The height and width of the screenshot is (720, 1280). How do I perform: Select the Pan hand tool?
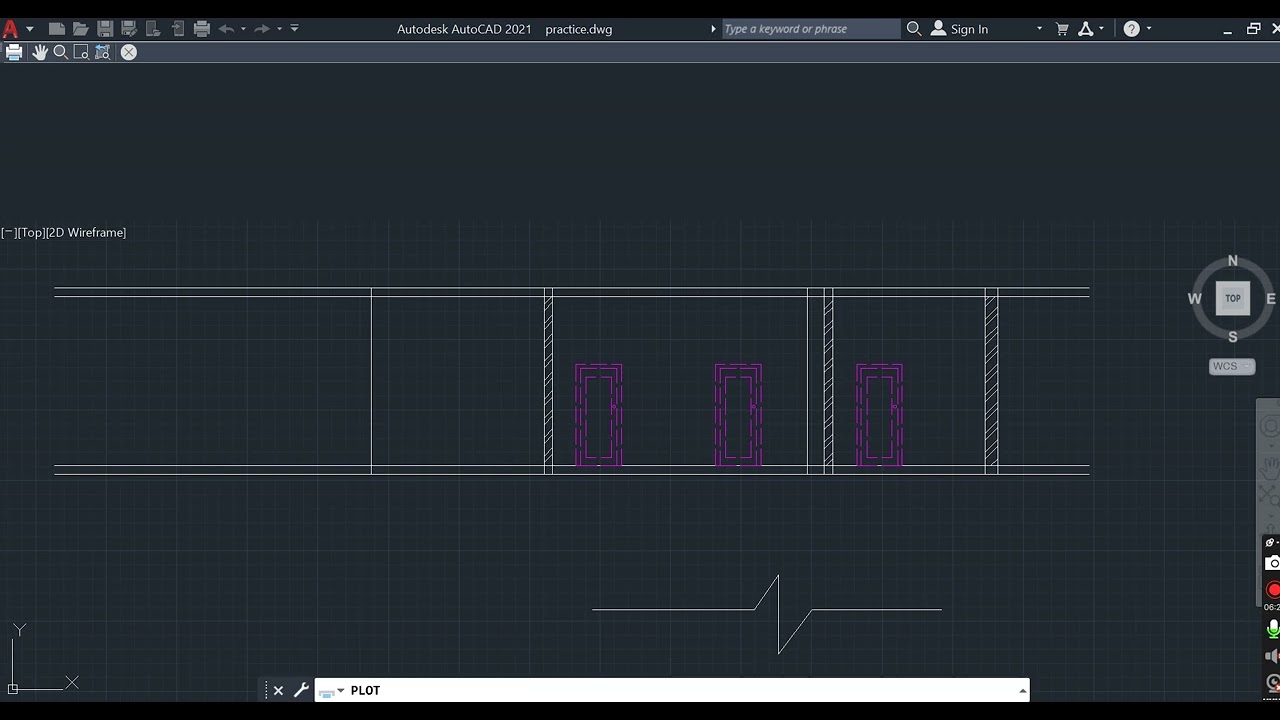click(40, 52)
